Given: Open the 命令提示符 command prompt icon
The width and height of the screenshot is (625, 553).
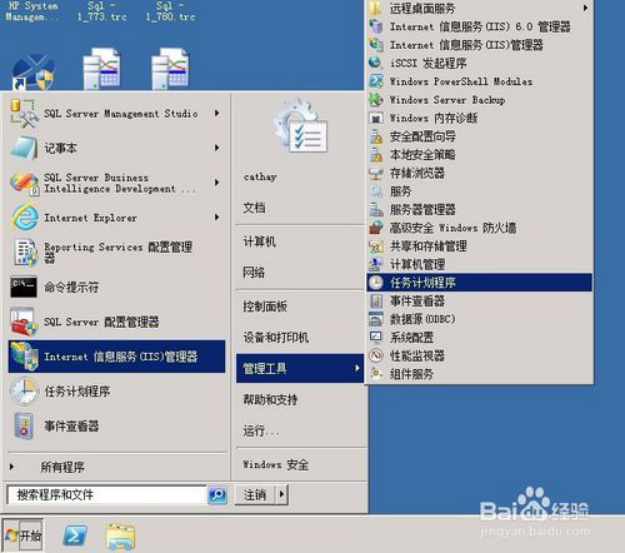Looking at the screenshot, I should click(24, 287).
